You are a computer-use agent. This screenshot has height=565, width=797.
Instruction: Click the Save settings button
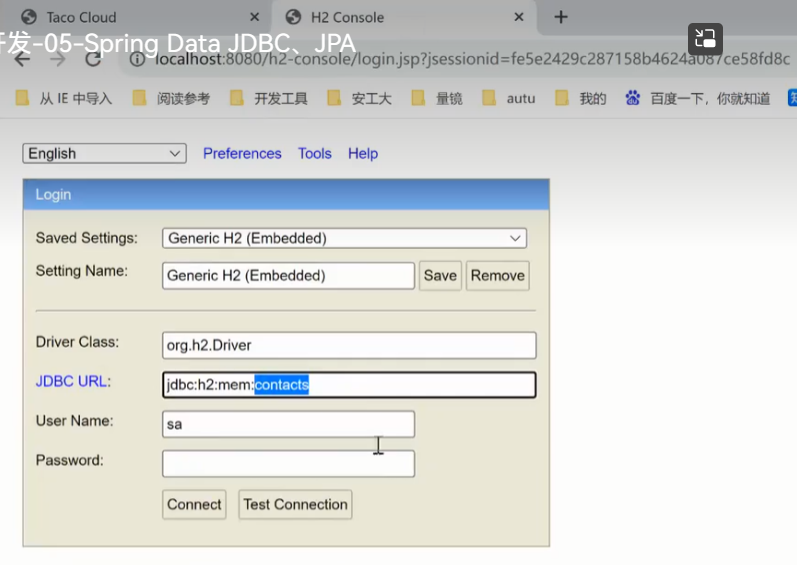(x=440, y=275)
